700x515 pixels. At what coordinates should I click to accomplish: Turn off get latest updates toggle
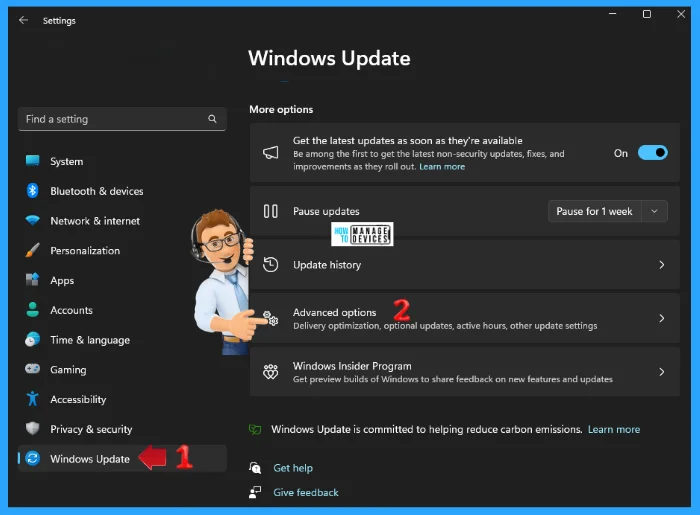point(653,153)
